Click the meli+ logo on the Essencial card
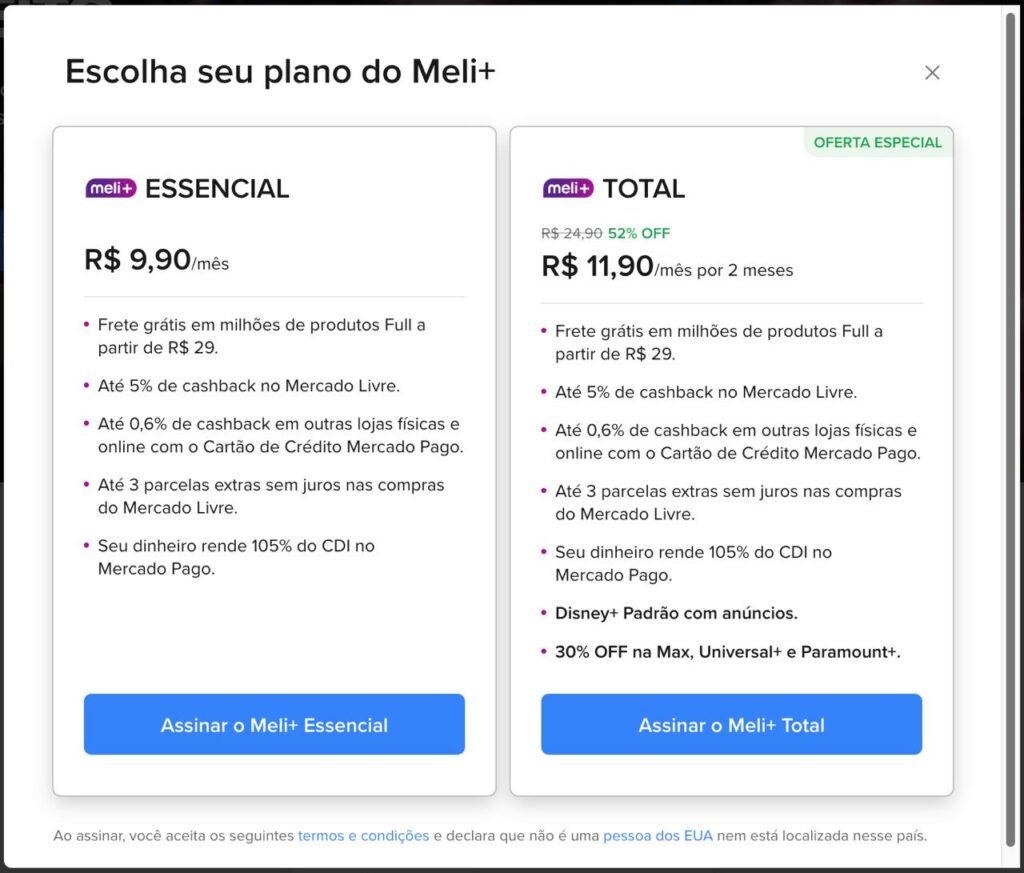 110,188
